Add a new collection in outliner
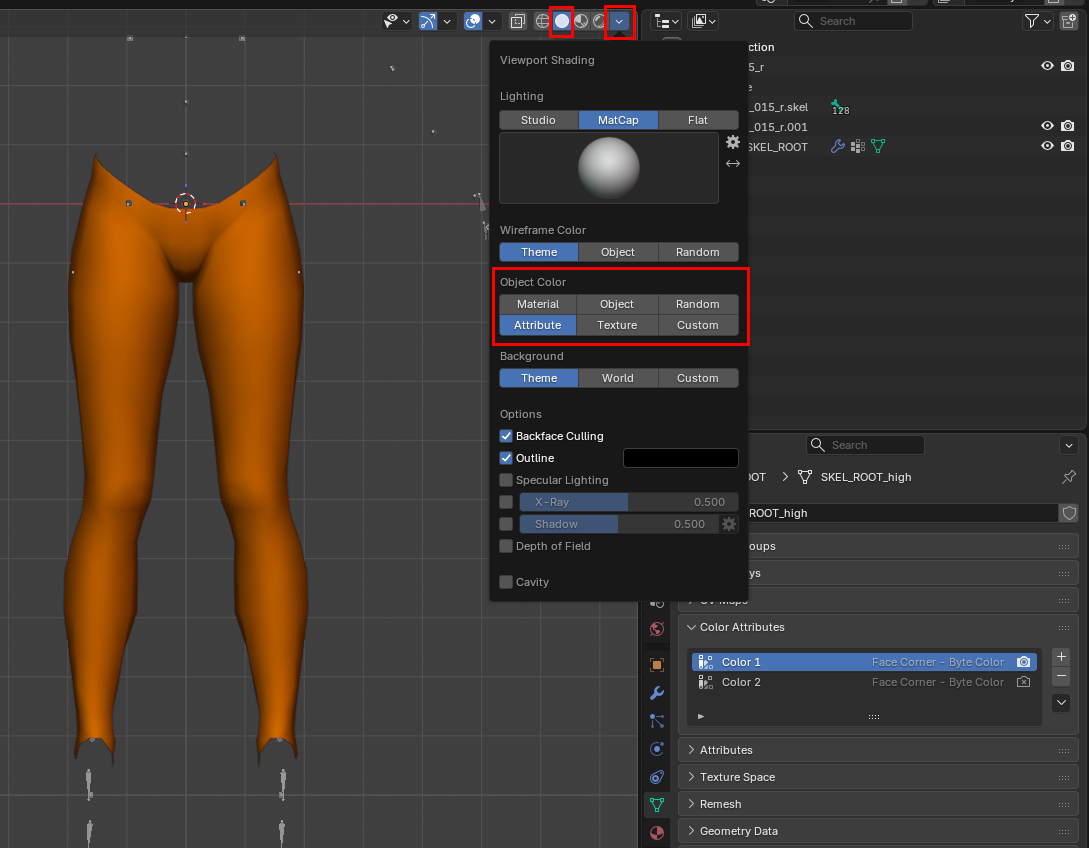The height and width of the screenshot is (848, 1089). [1069, 22]
